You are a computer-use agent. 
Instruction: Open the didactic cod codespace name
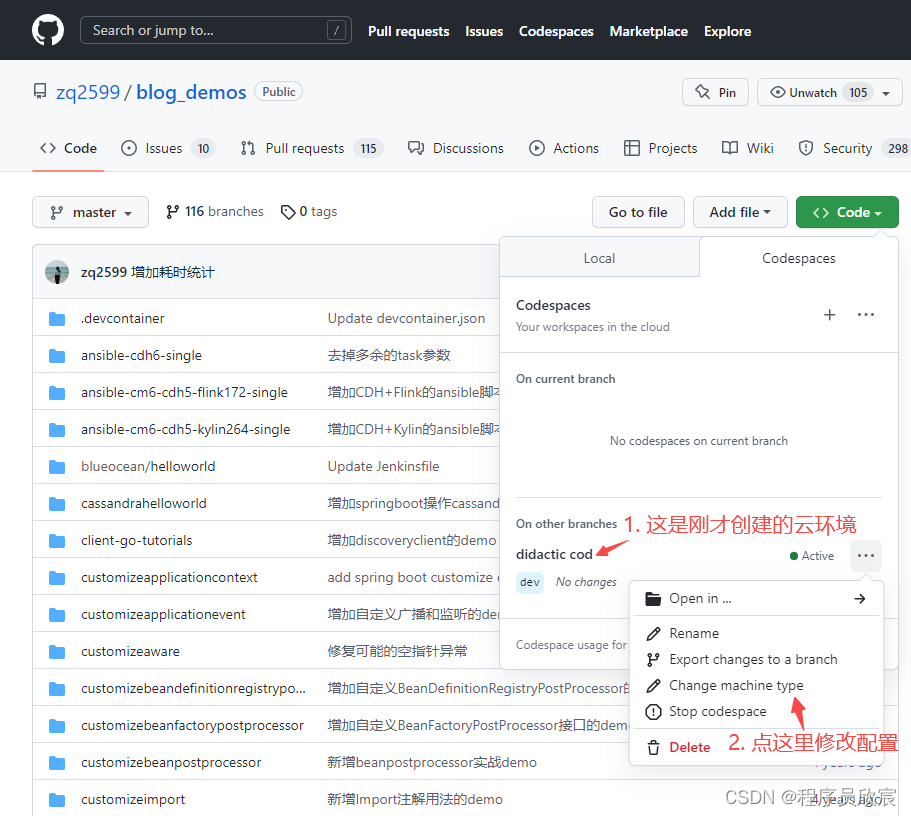[554, 554]
